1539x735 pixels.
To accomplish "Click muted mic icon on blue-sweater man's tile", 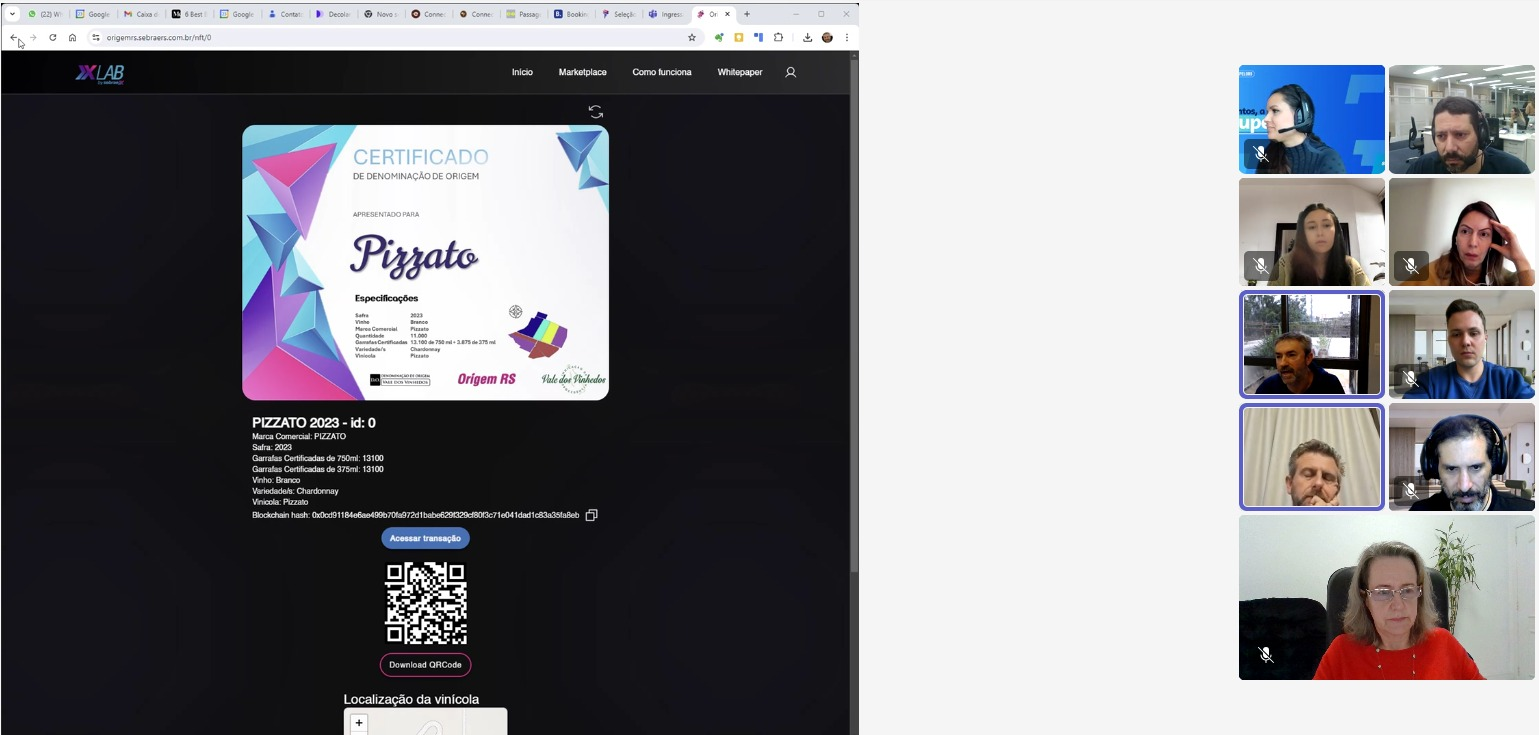I will tap(1411, 379).
